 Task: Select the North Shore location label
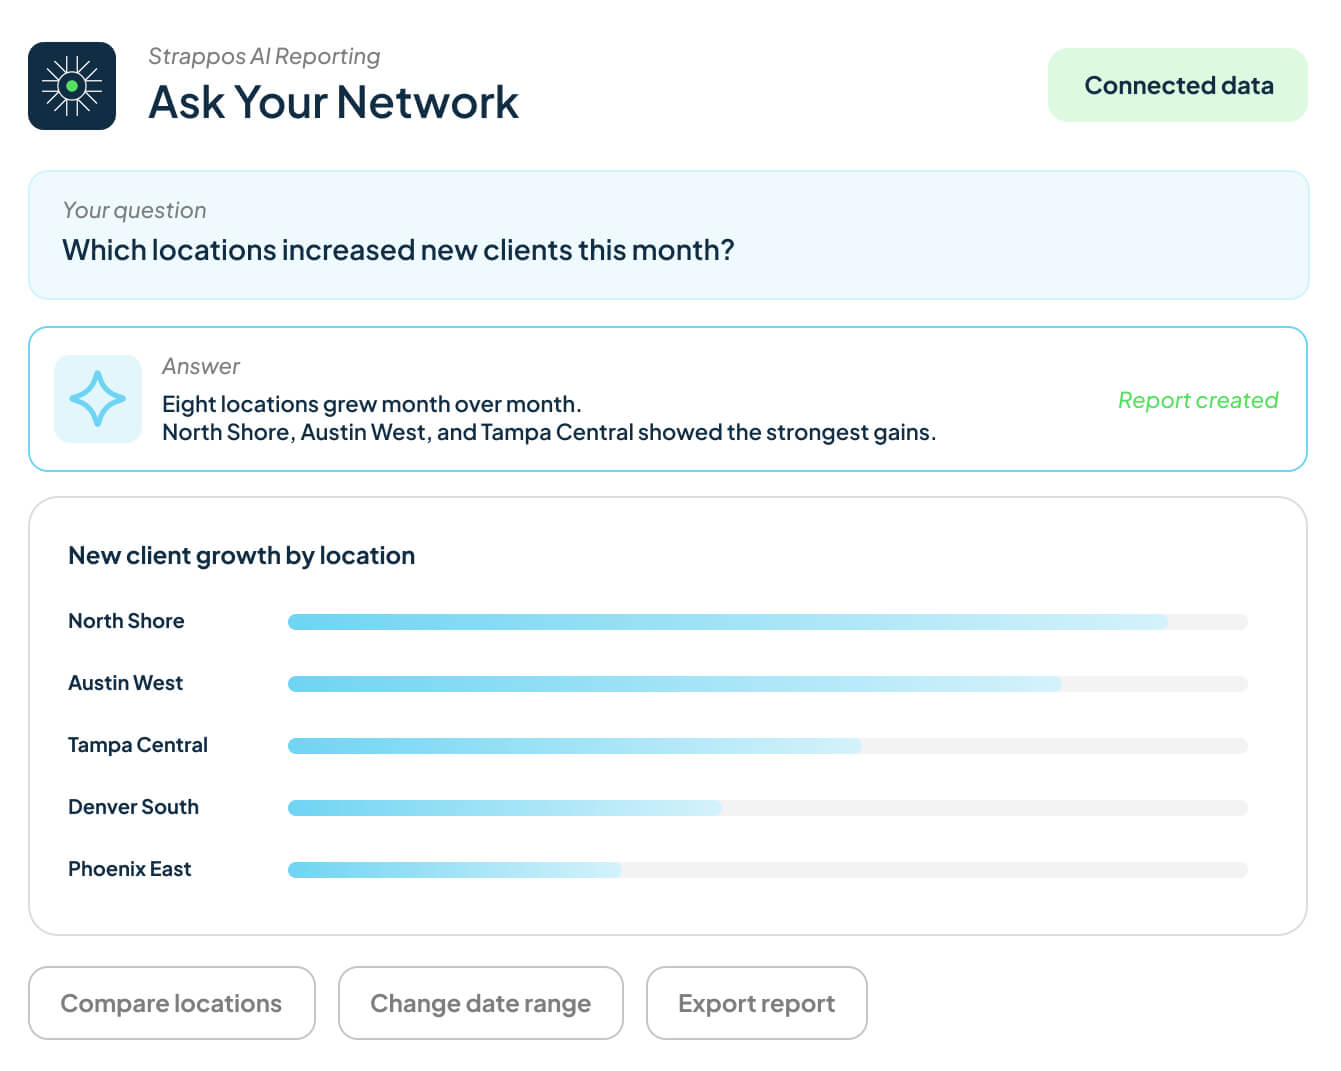click(126, 621)
